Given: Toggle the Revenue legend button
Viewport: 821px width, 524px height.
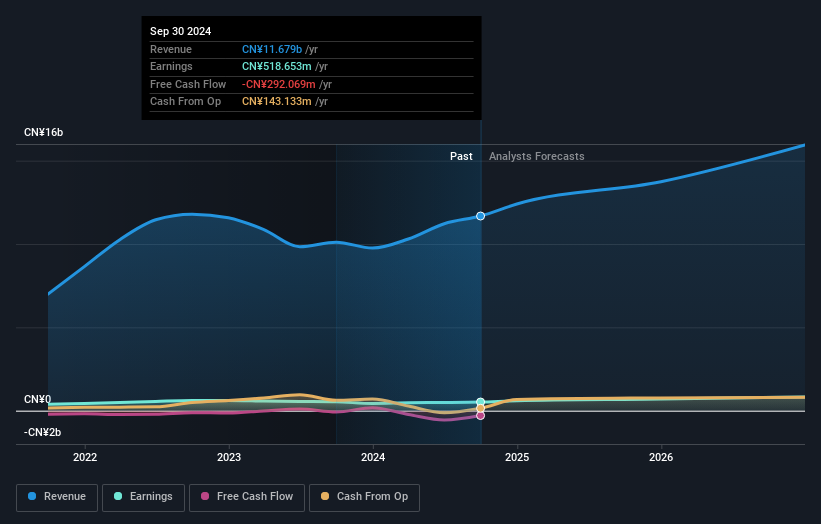Looking at the screenshot, I should pyautogui.click(x=57, y=497).
